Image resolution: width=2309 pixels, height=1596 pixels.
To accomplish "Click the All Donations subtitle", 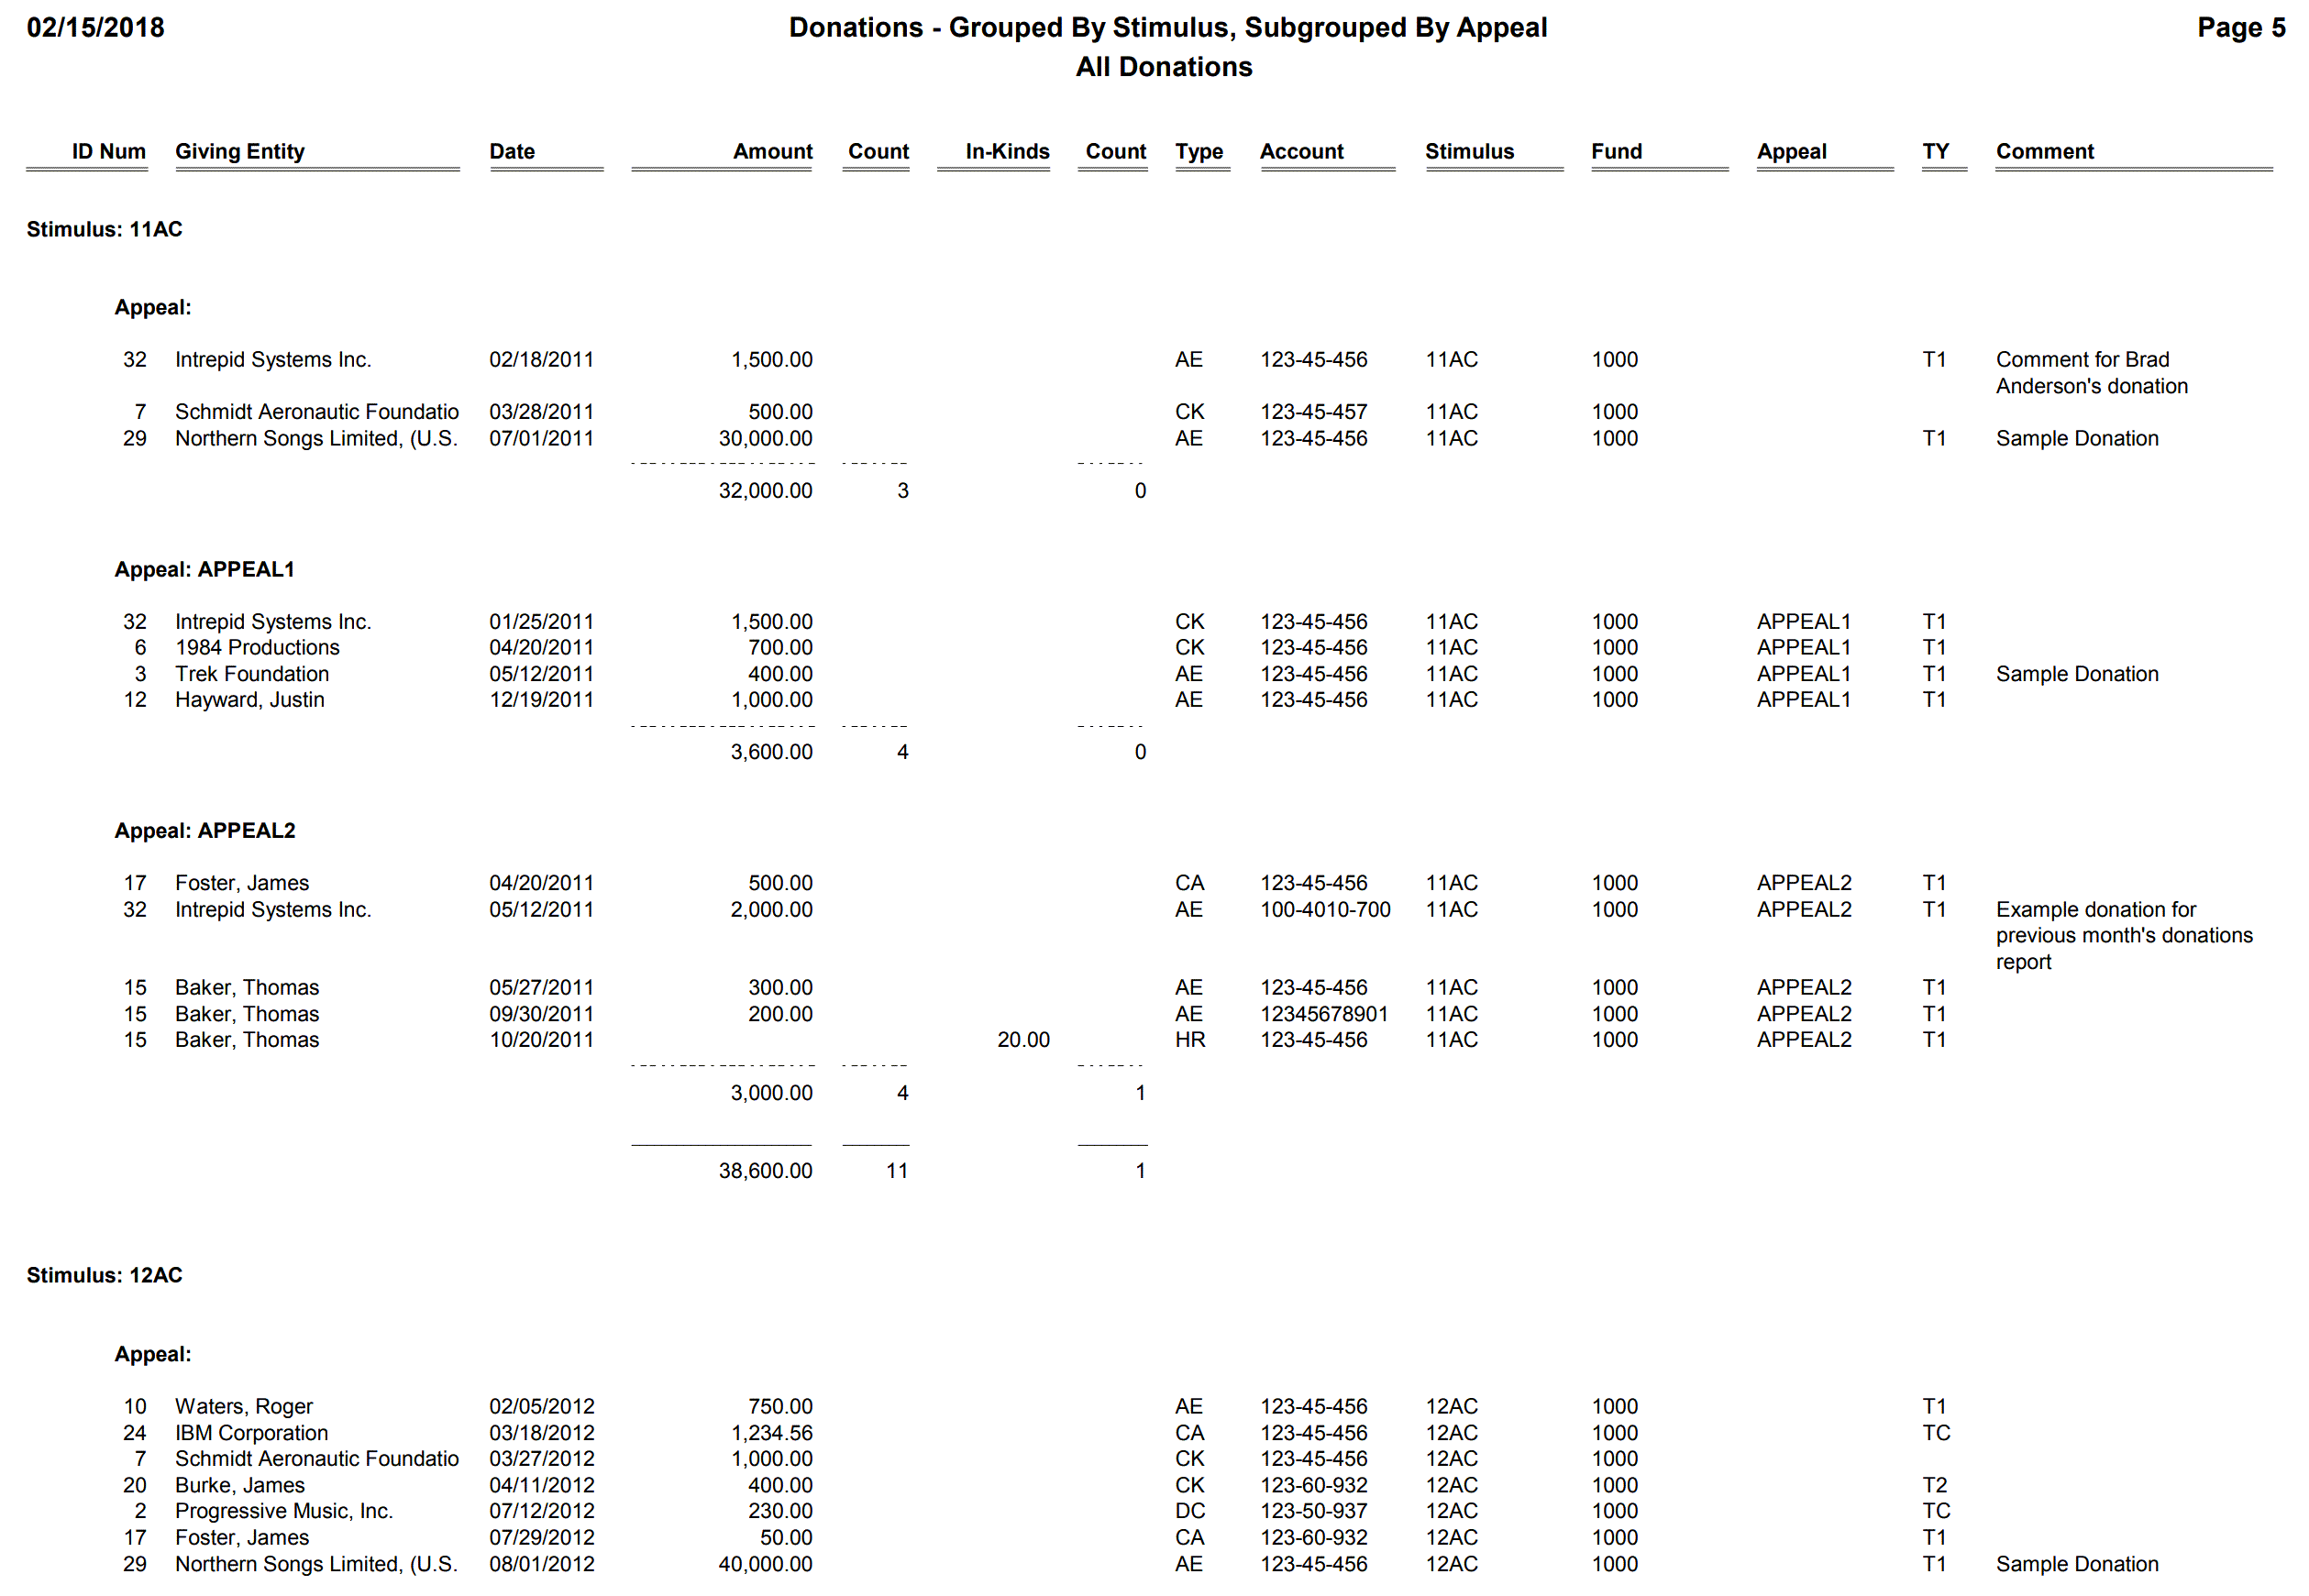I will (x=1163, y=67).
